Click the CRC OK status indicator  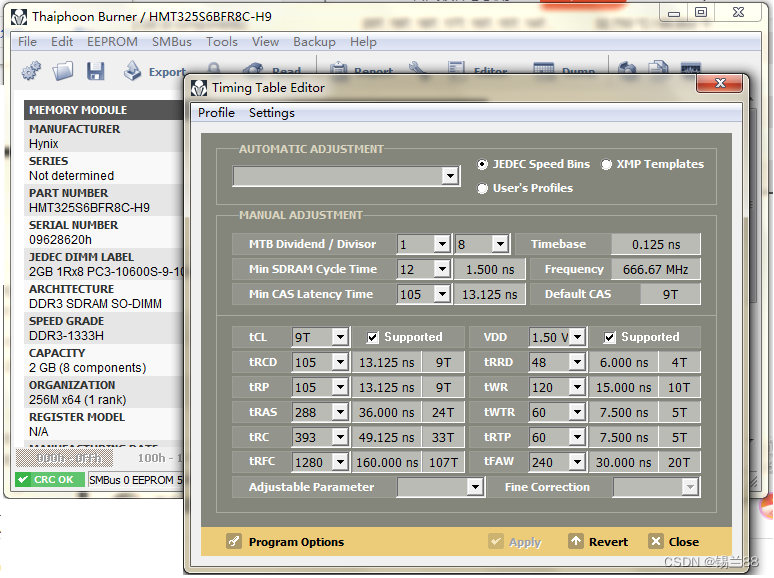point(50,479)
